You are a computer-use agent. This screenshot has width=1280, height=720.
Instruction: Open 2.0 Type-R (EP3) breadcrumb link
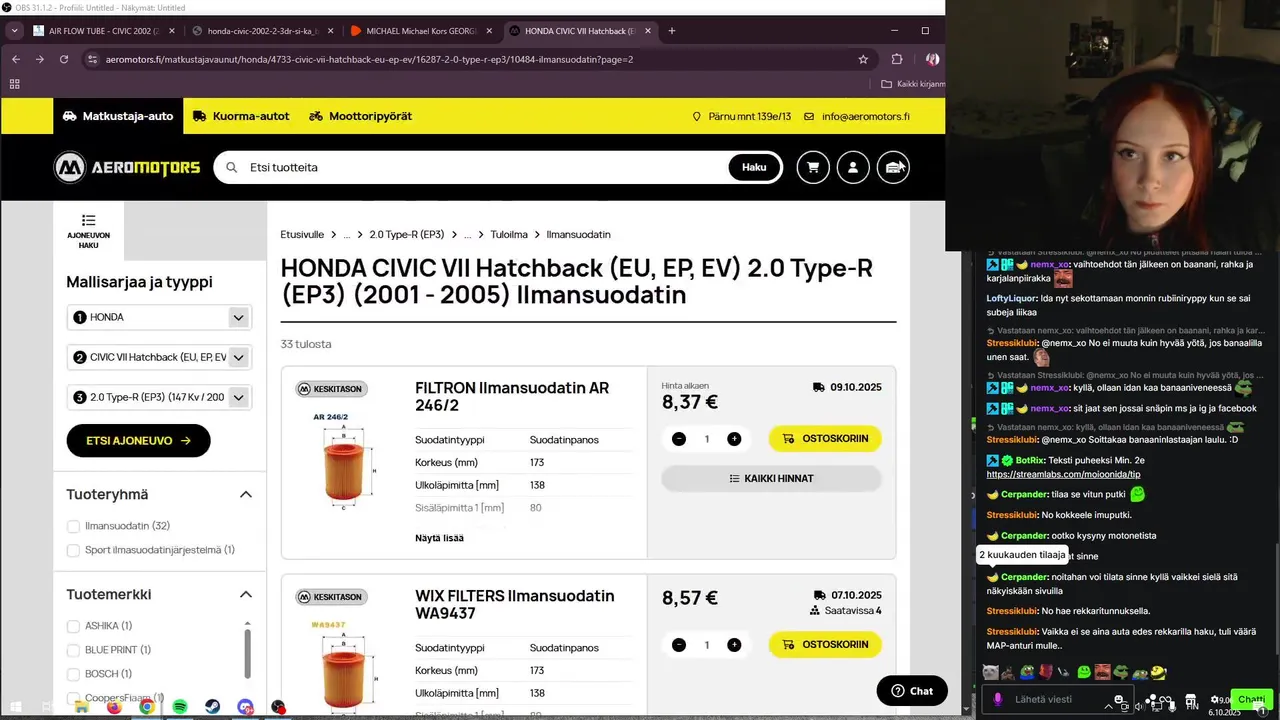(x=407, y=235)
